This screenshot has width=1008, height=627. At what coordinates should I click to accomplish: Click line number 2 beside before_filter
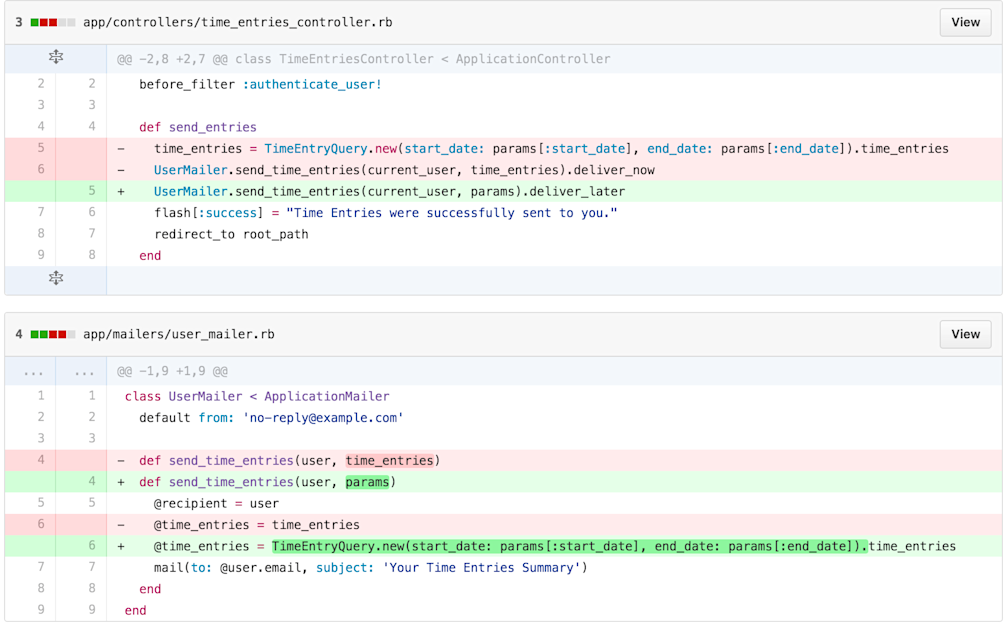point(40,83)
